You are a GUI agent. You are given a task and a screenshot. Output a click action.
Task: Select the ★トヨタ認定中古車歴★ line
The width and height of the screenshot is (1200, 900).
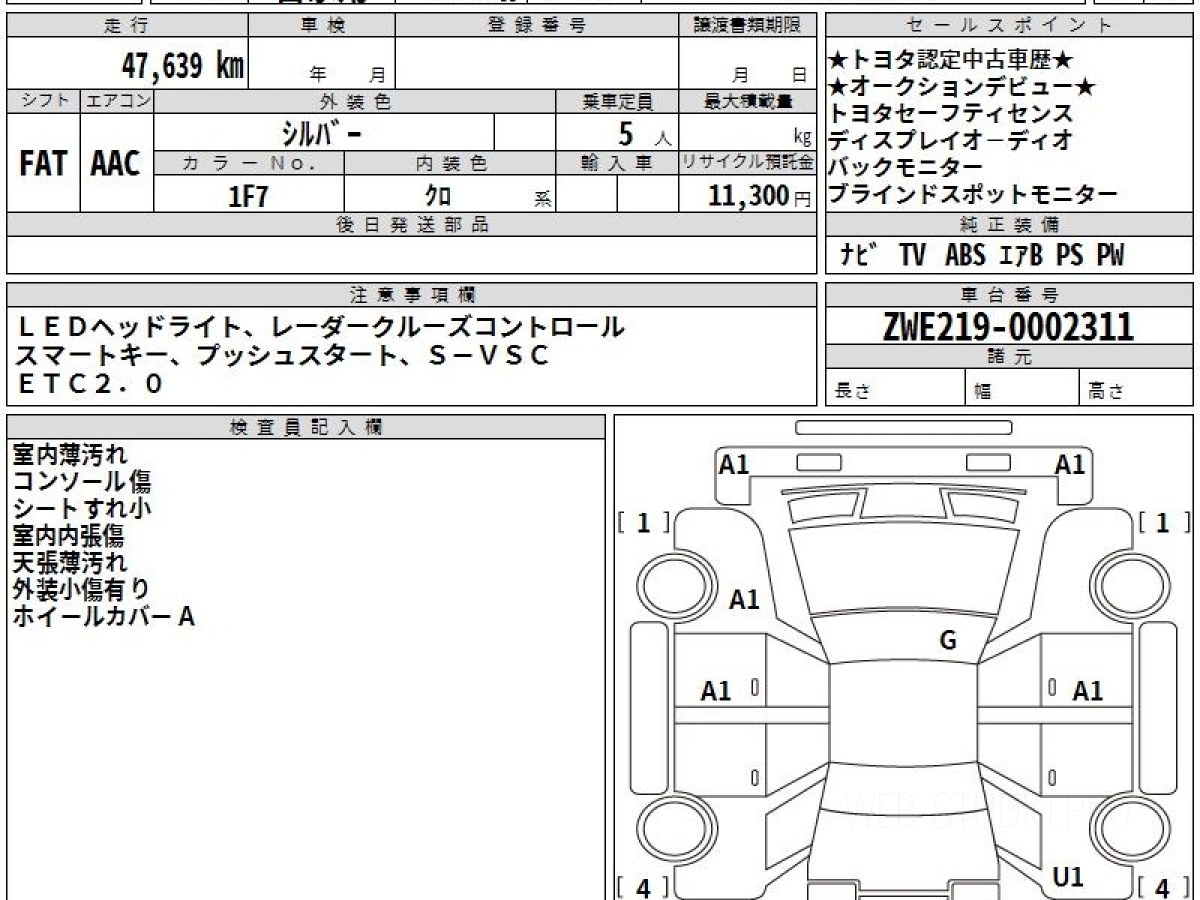952,61
